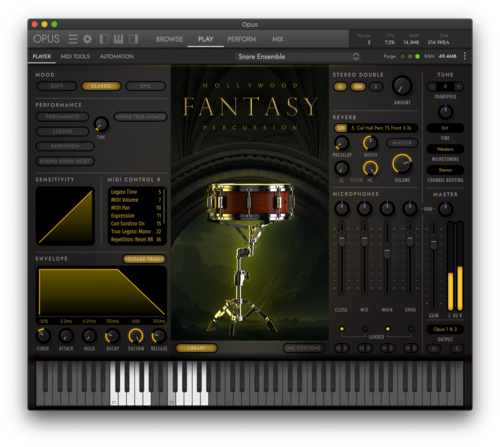Click the Stereo Double Amount knob
This screenshot has height=447, width=500.
point(402,86)
